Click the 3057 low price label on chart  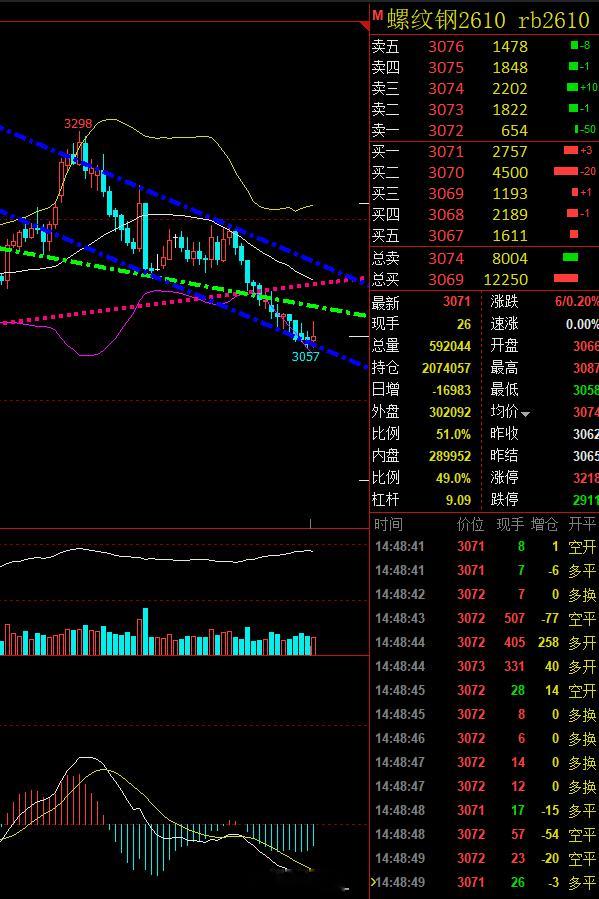306,357
